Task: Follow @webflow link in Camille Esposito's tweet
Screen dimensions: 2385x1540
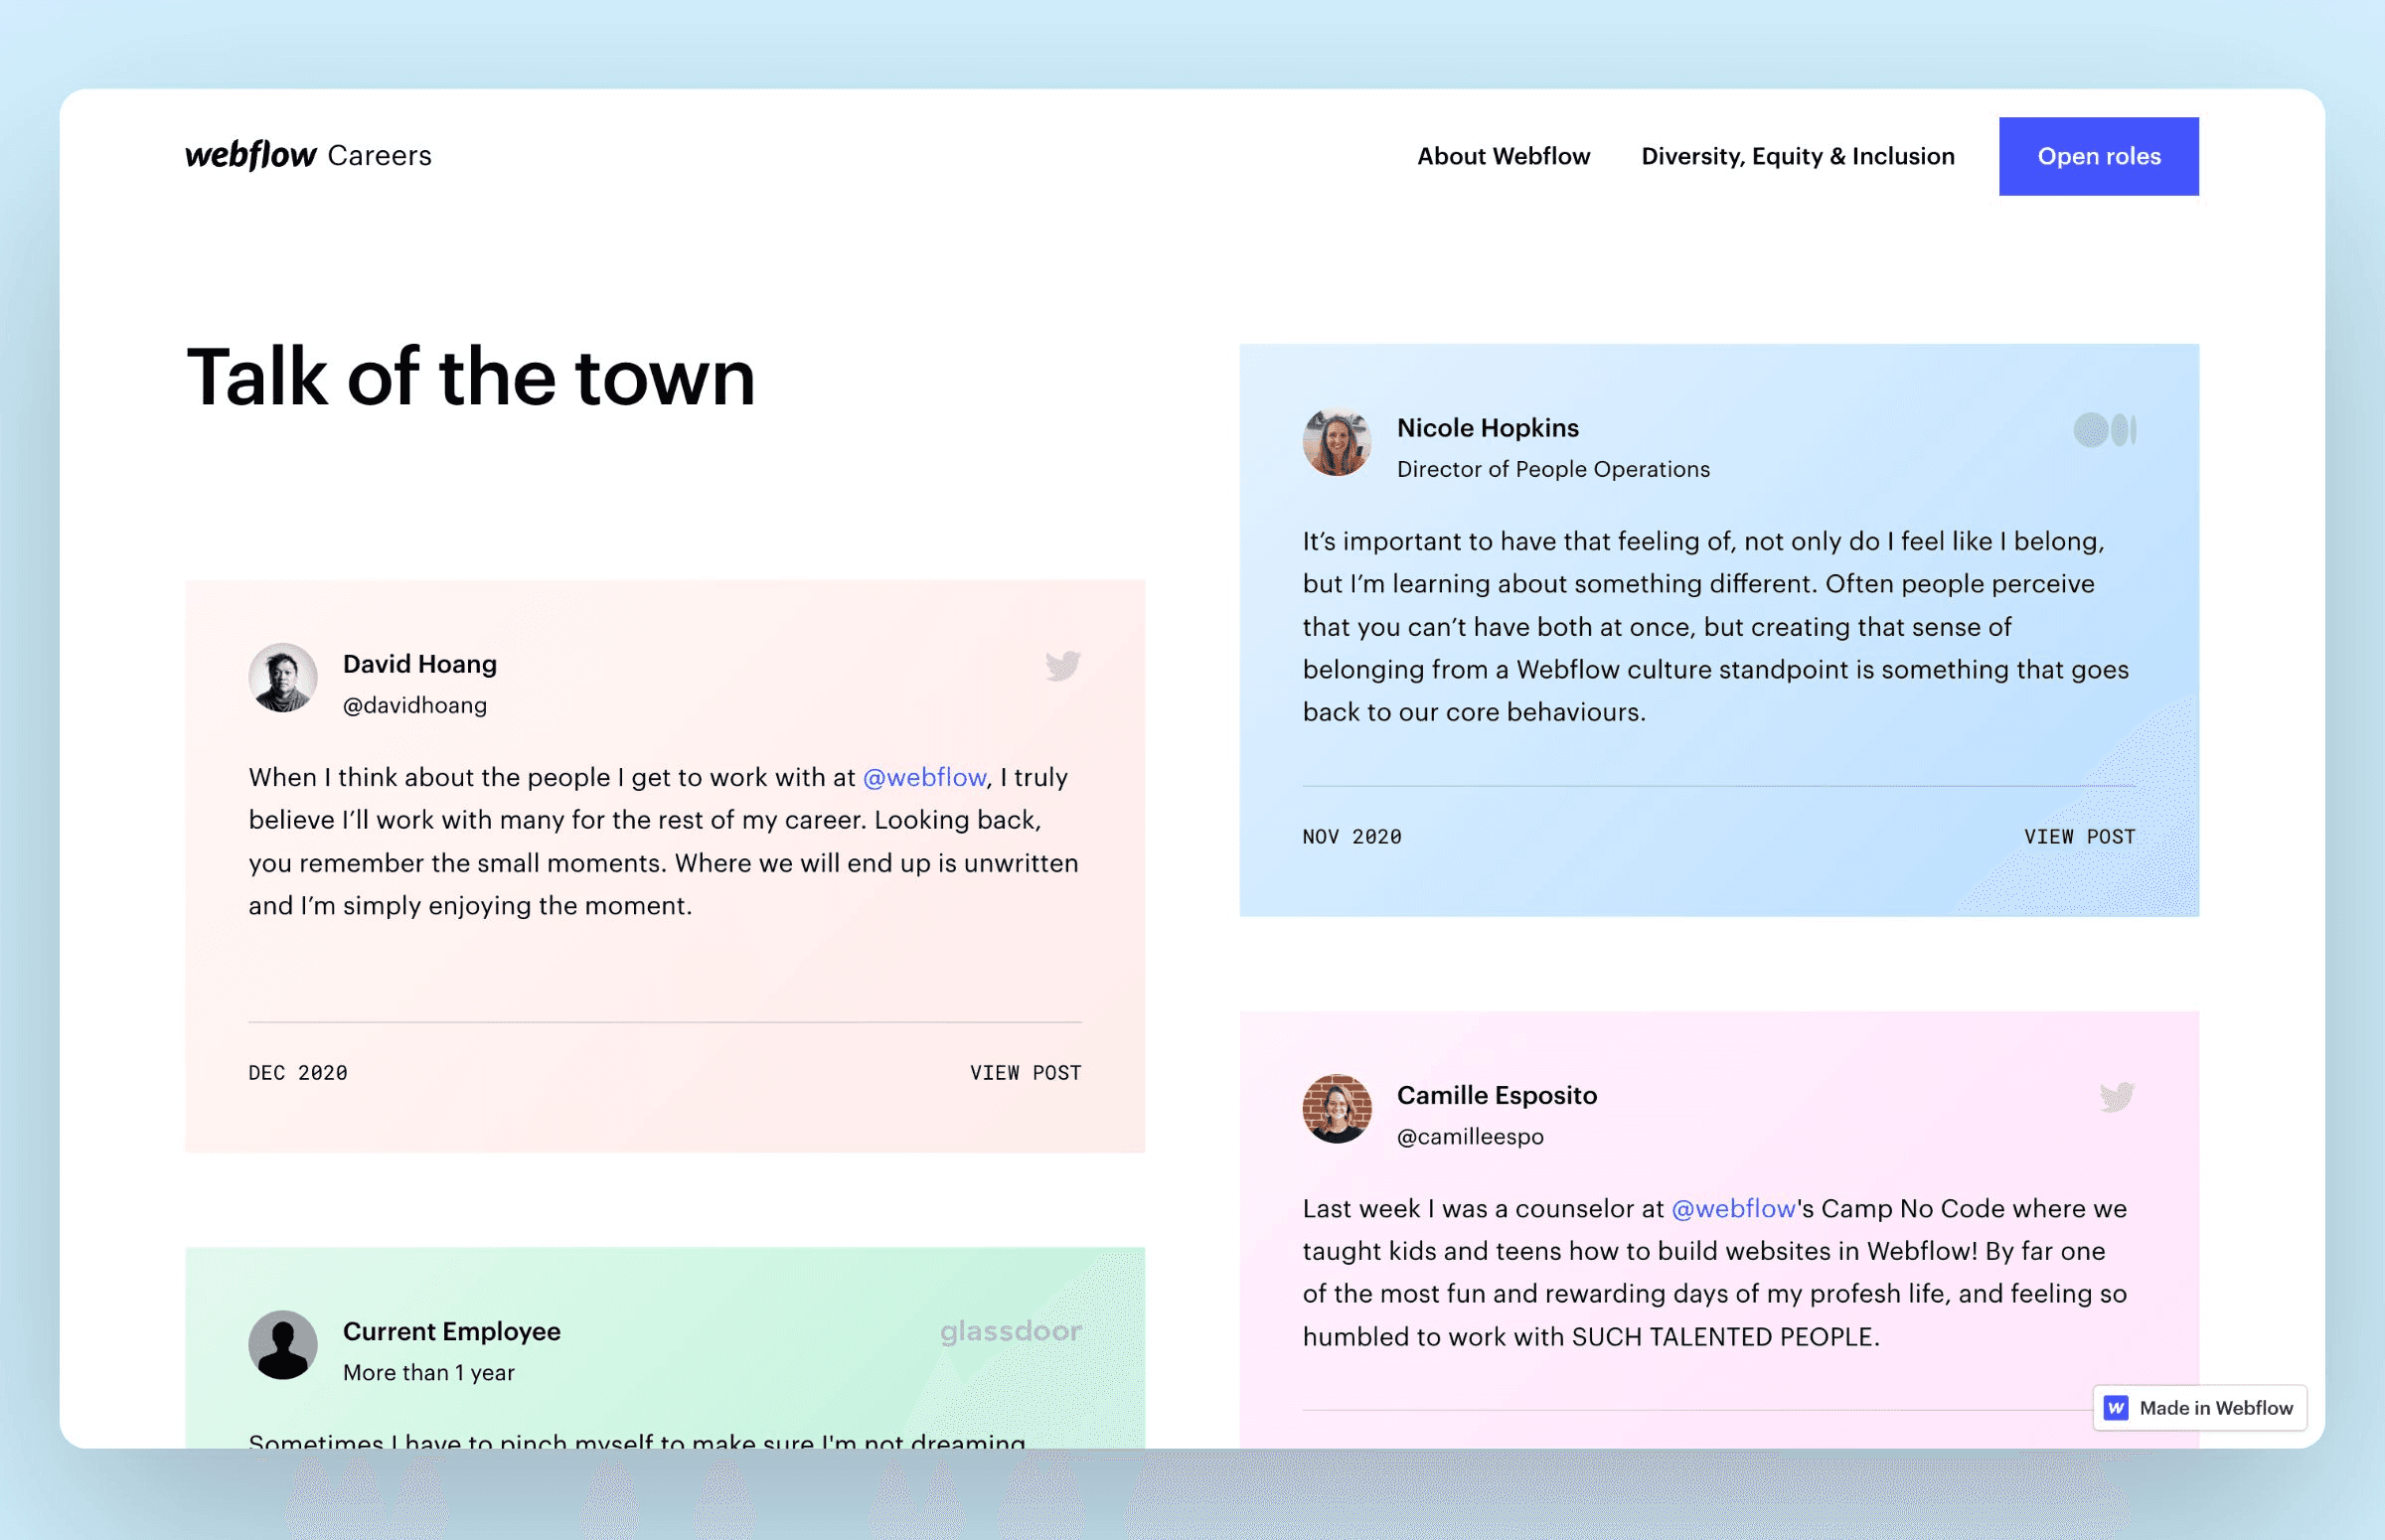Action: (x=1733, y=1208)
